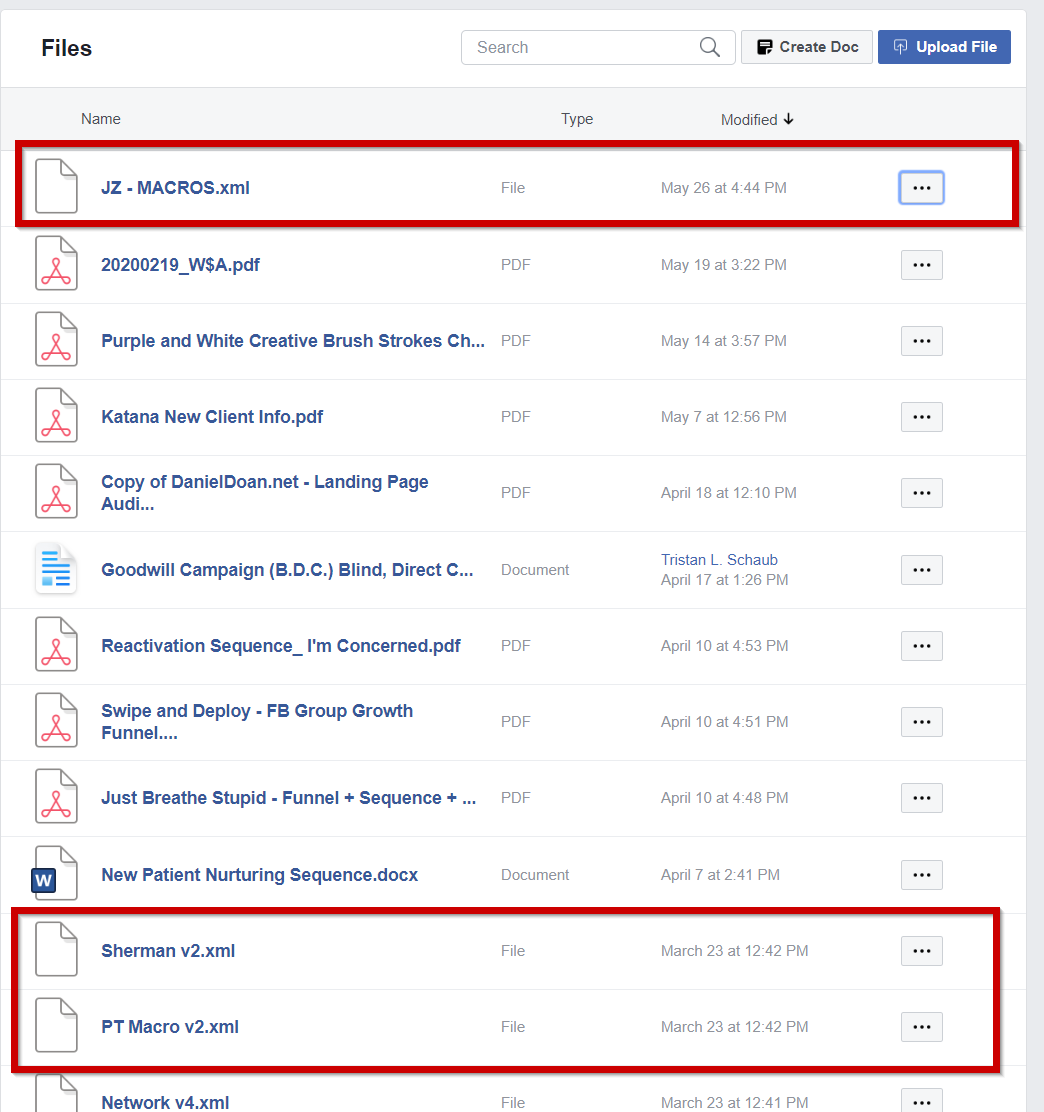This screenshot has width=1044, height=1112.
Task: Click the file icon beside Sherman v2.xml
Action: (56, 950)
